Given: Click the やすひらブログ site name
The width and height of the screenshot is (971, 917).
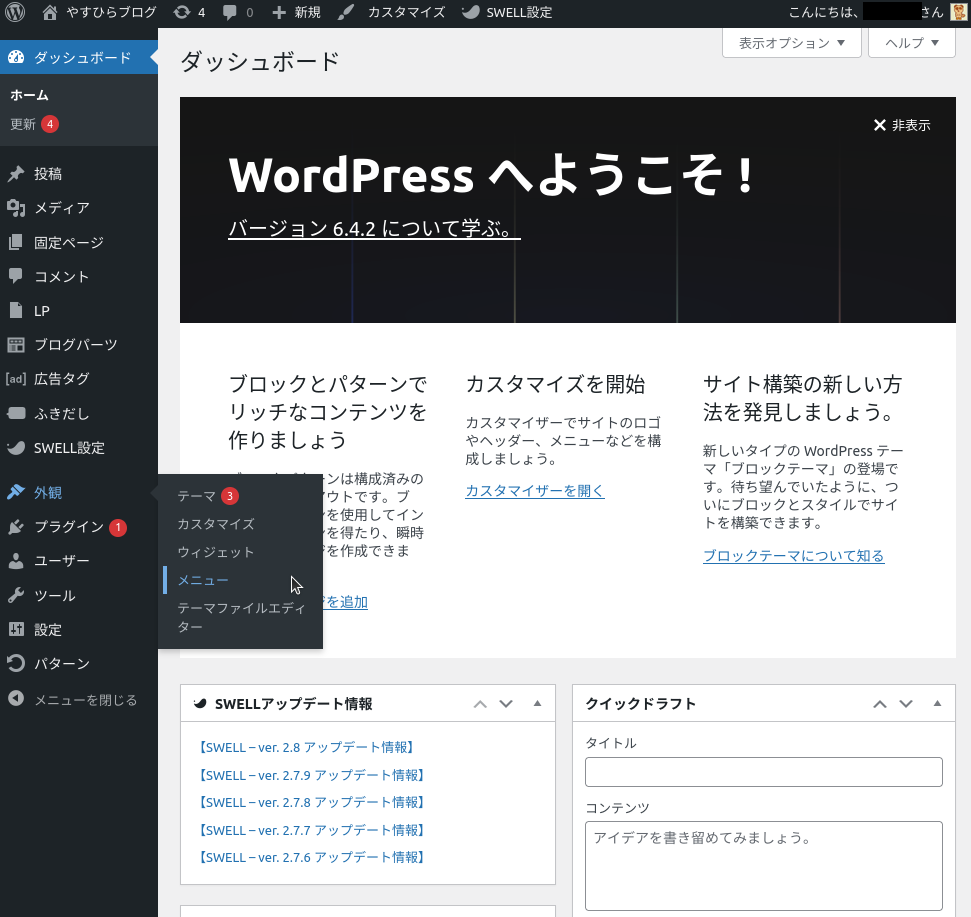Looking at the screenshot, I should click(x=111, y=12).
